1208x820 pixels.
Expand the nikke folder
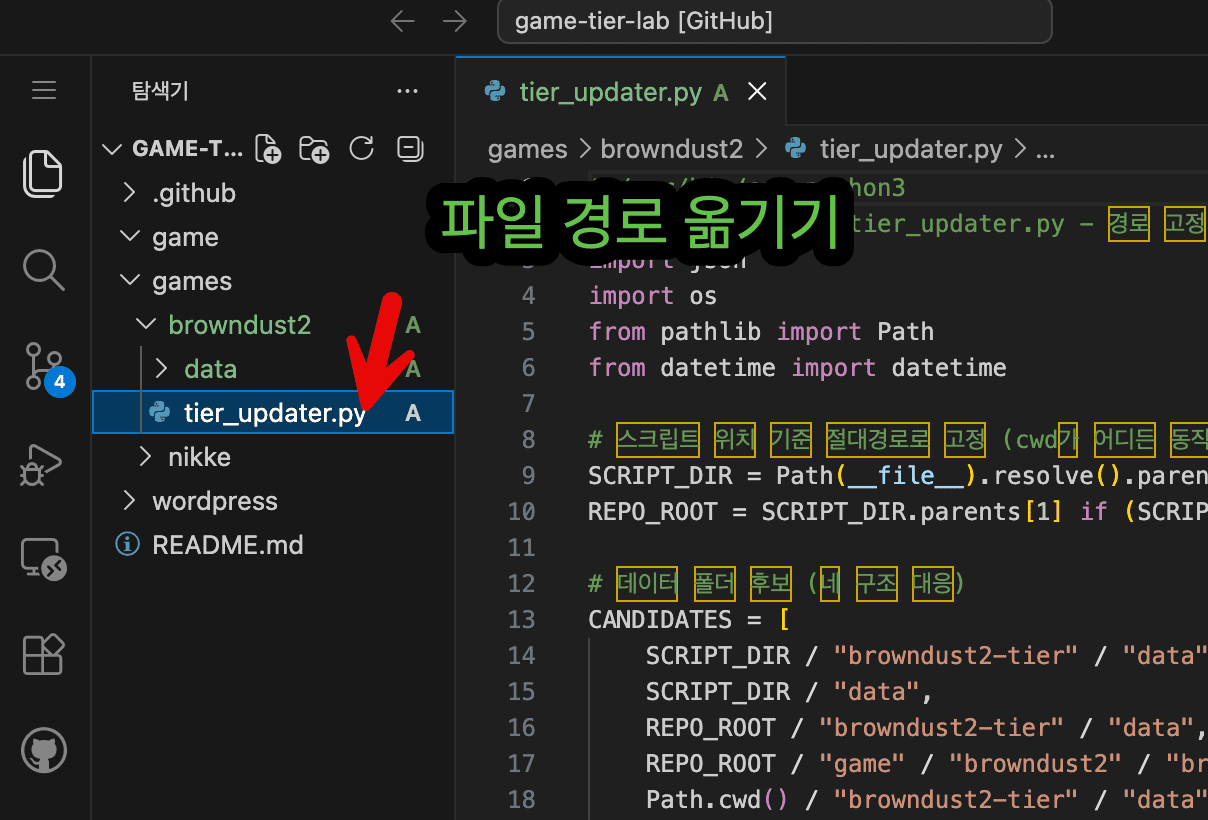[272, 457]
